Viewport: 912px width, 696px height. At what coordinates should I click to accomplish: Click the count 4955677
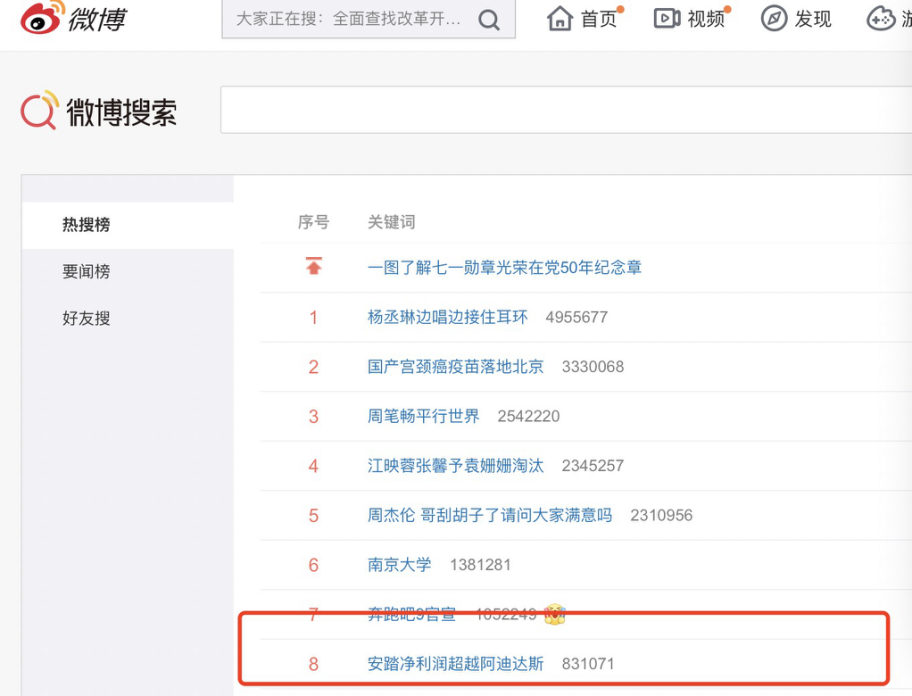click(x=576, y=317)
